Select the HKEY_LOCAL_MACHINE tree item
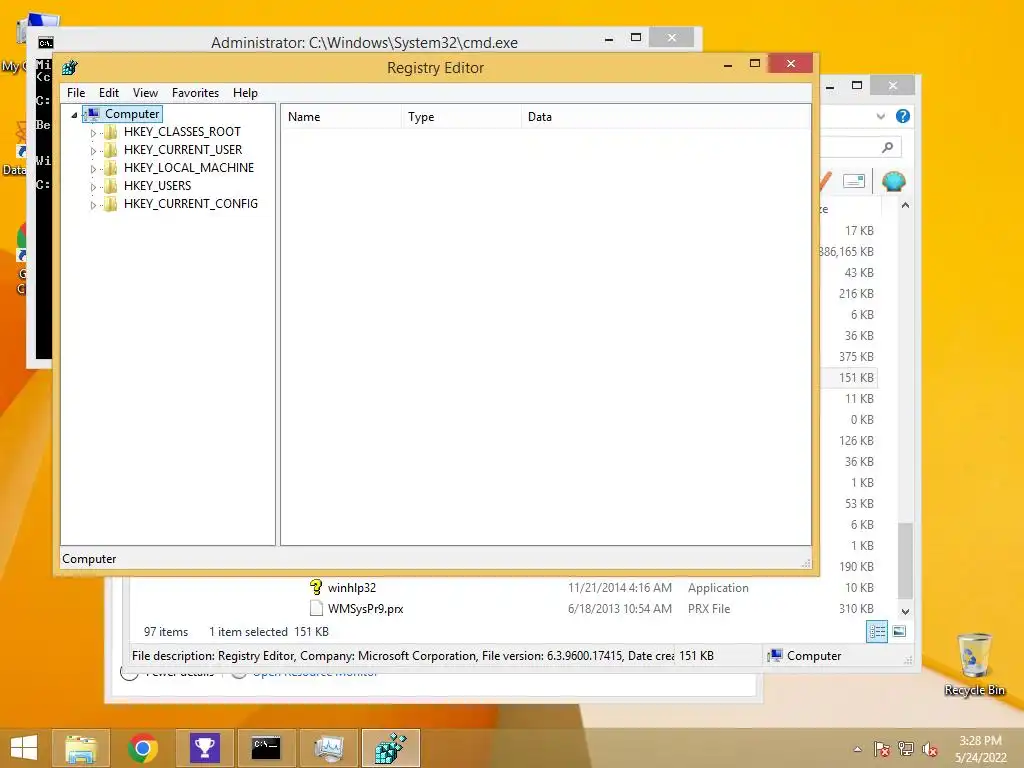Screen dimensions: 1024x768 point(189,167)
